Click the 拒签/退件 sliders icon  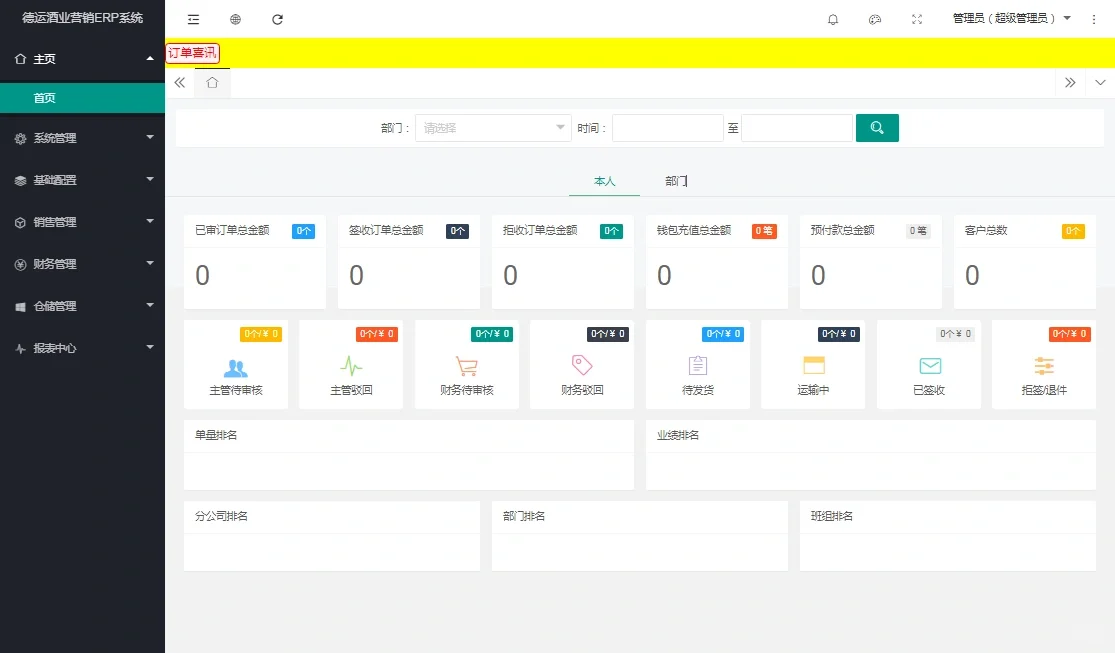tap(1044, 366)
